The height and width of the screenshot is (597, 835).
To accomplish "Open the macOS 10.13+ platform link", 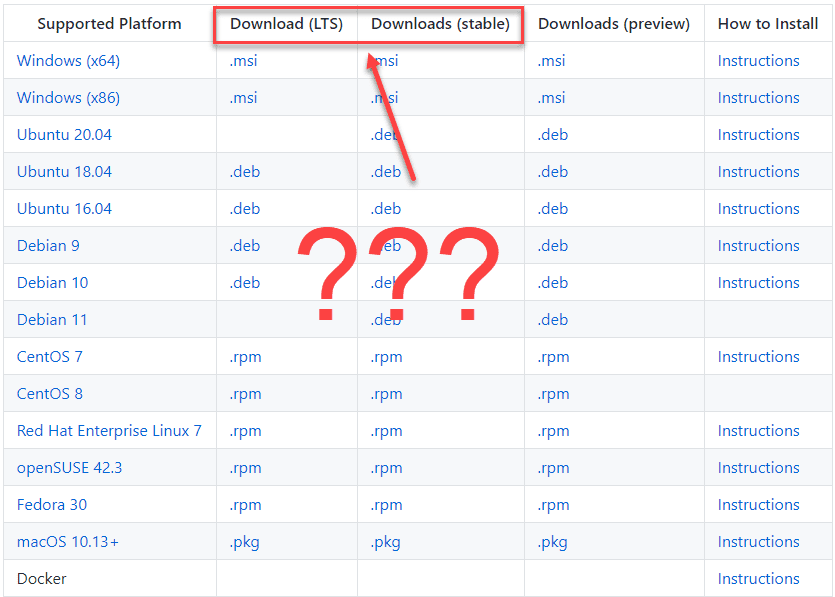I will click(68, 542).
